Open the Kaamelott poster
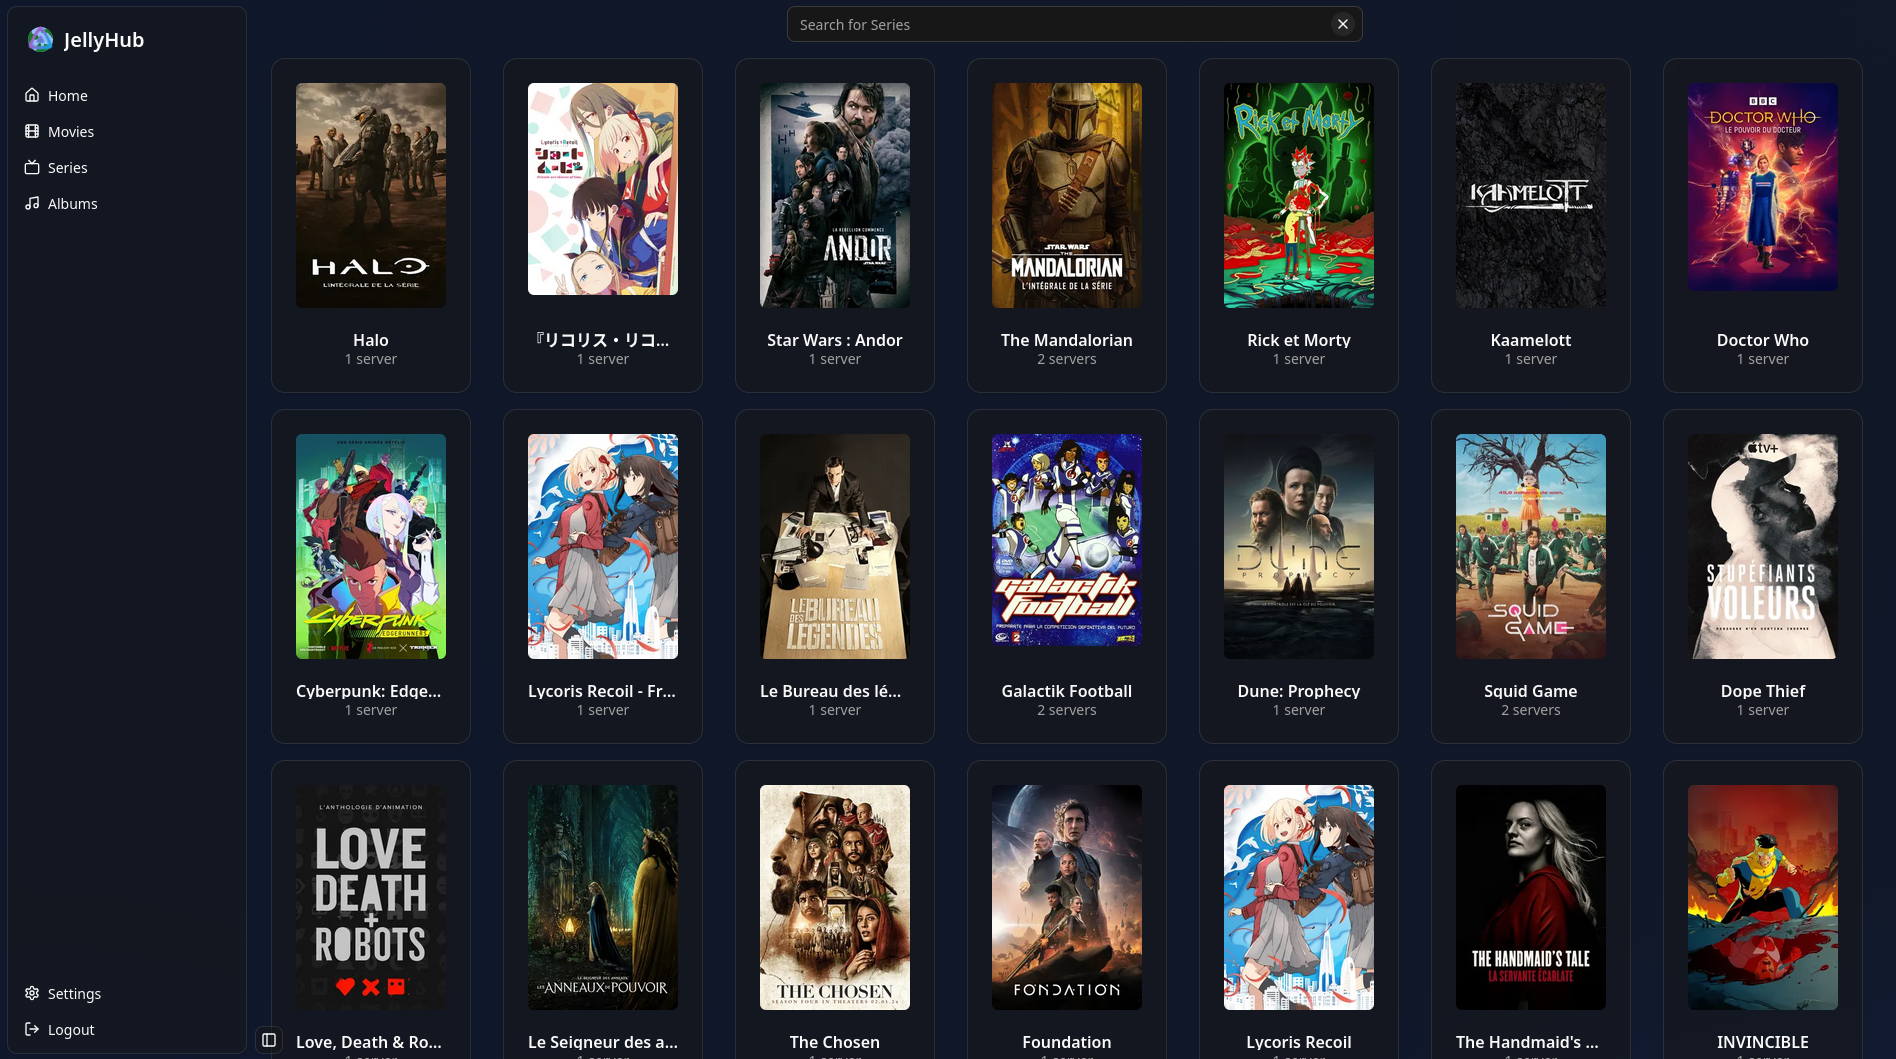The height and width of the screenshot is (1059, 1896). [x=1531, y=195]
